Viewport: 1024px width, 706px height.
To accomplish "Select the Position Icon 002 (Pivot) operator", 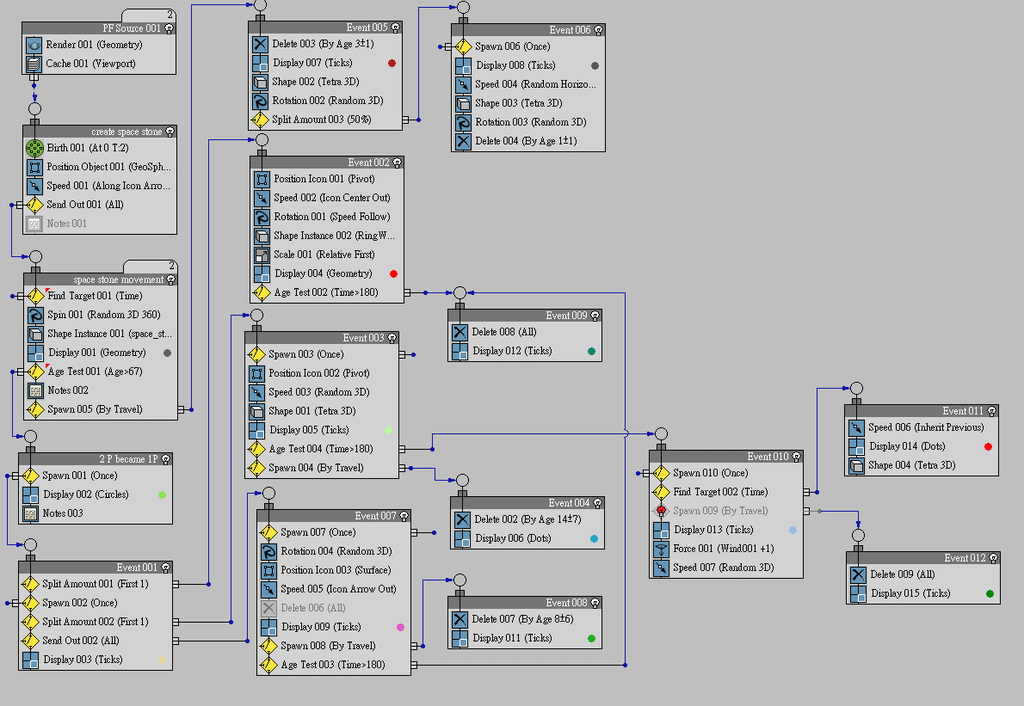I will coord(322,374).
